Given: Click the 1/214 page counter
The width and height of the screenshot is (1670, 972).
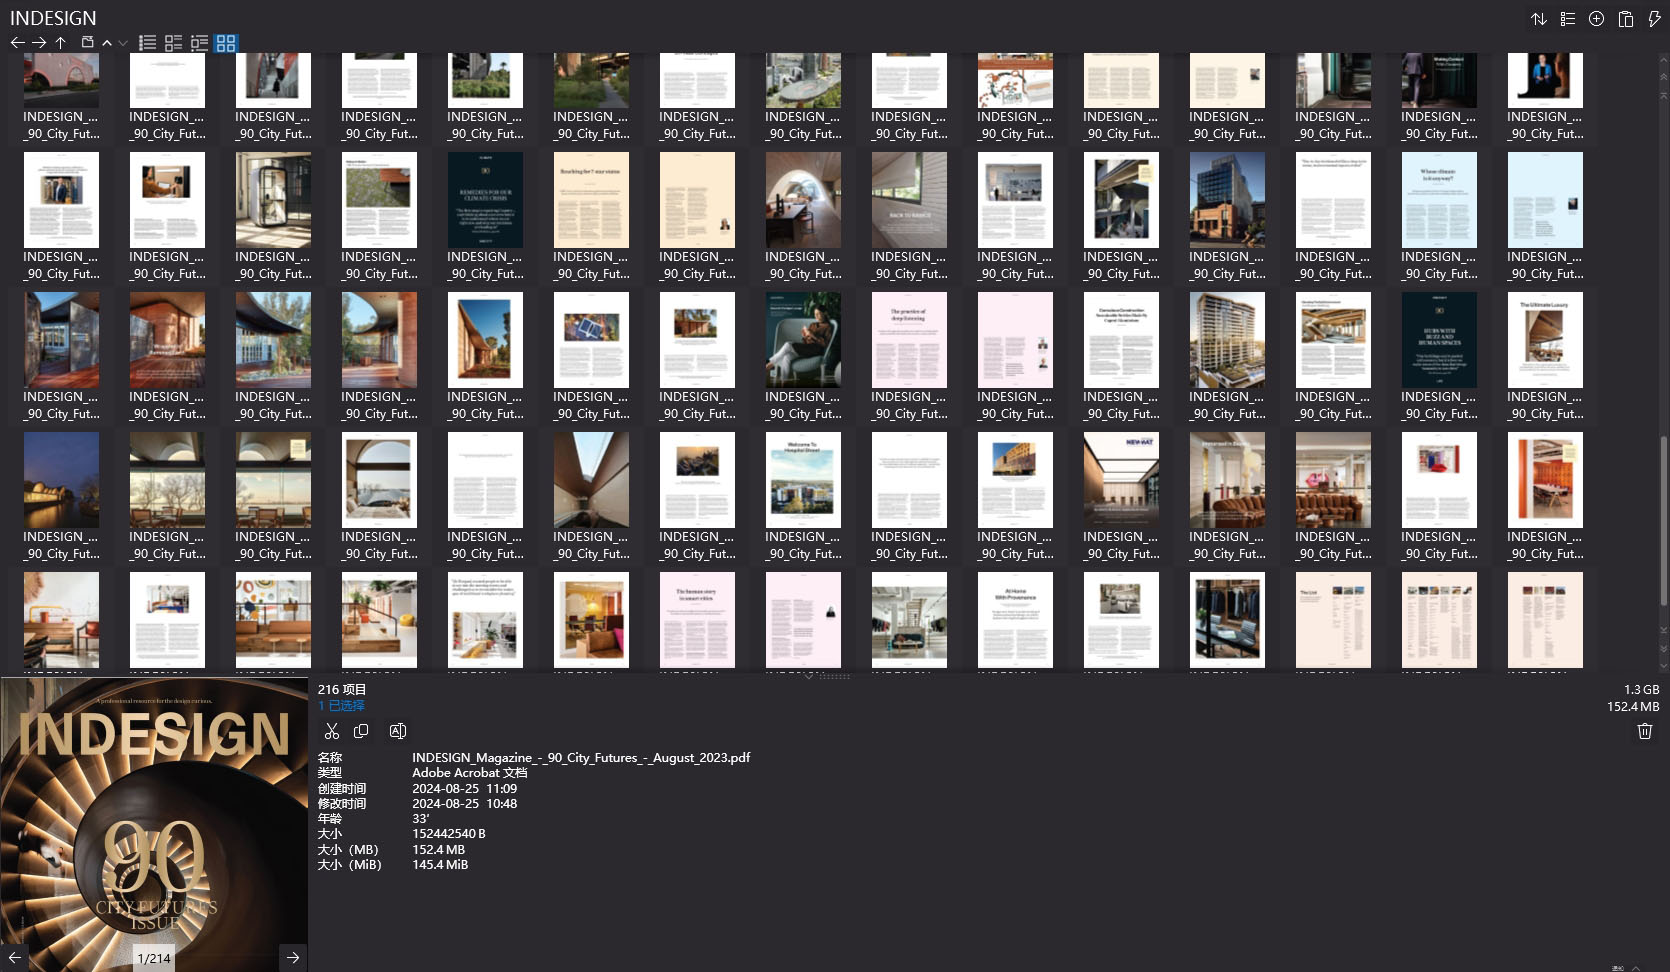Looking at the screenshot, I should [x=154, y=958].
